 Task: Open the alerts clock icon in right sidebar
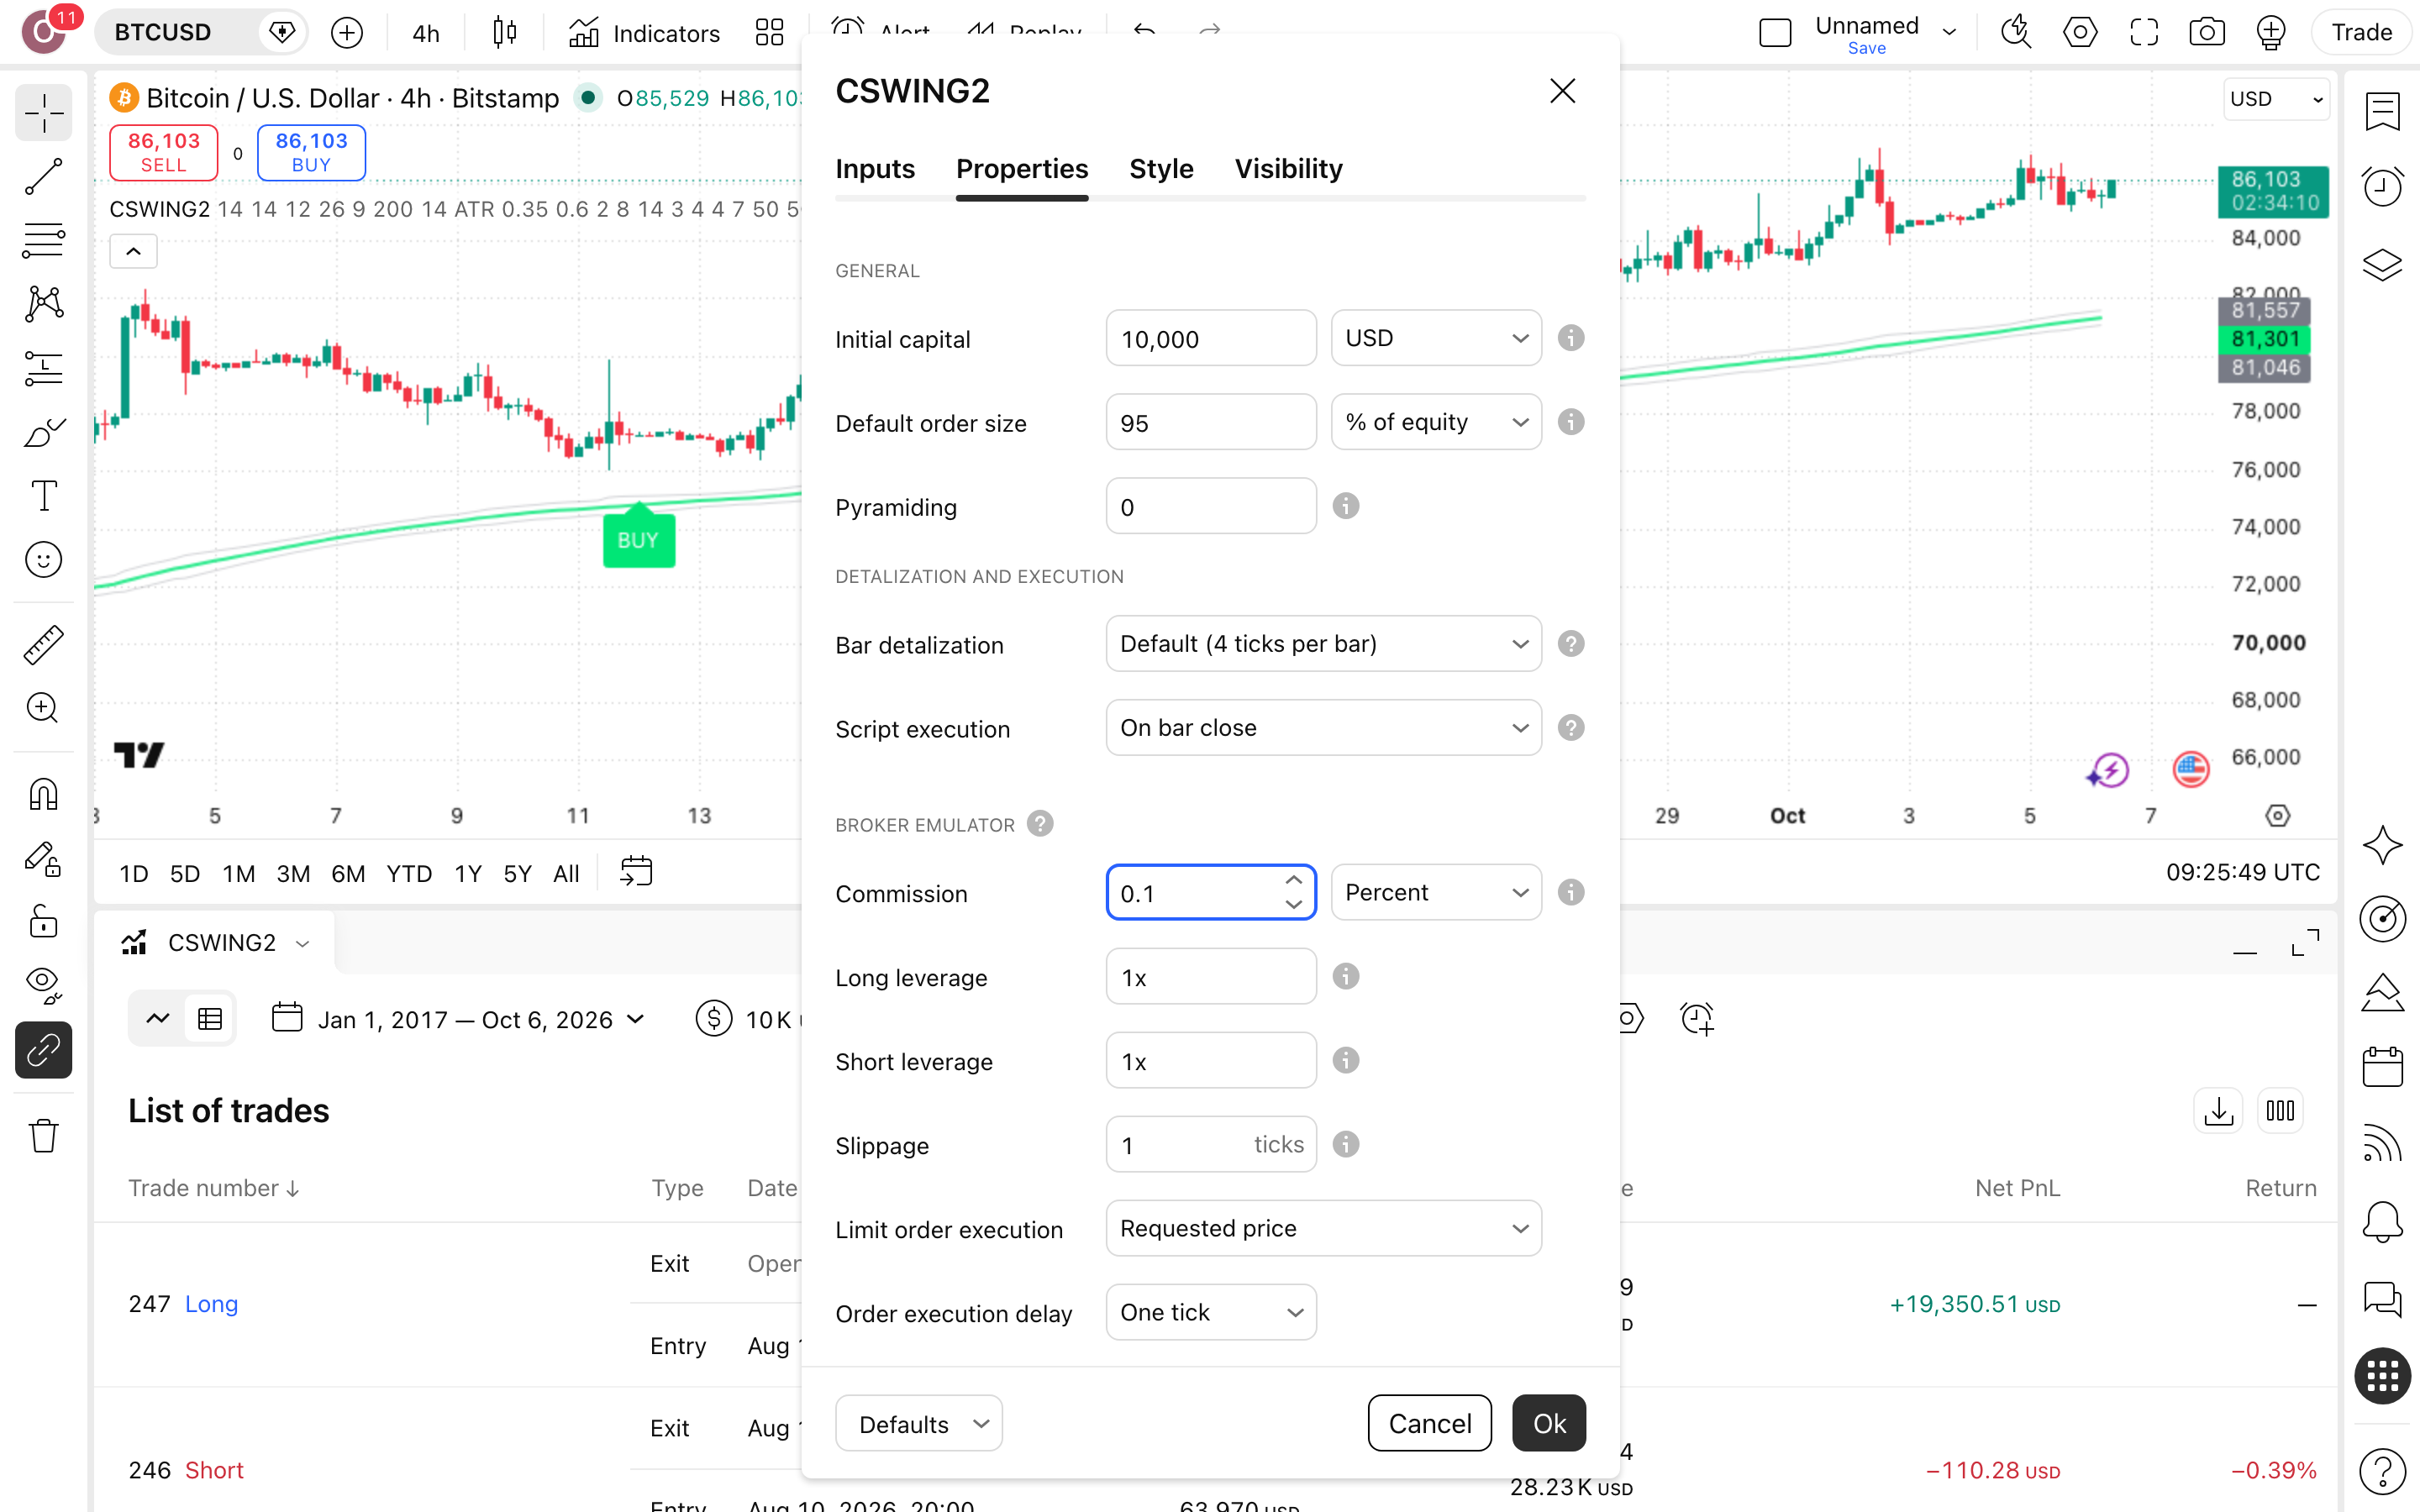point(2383,187)
